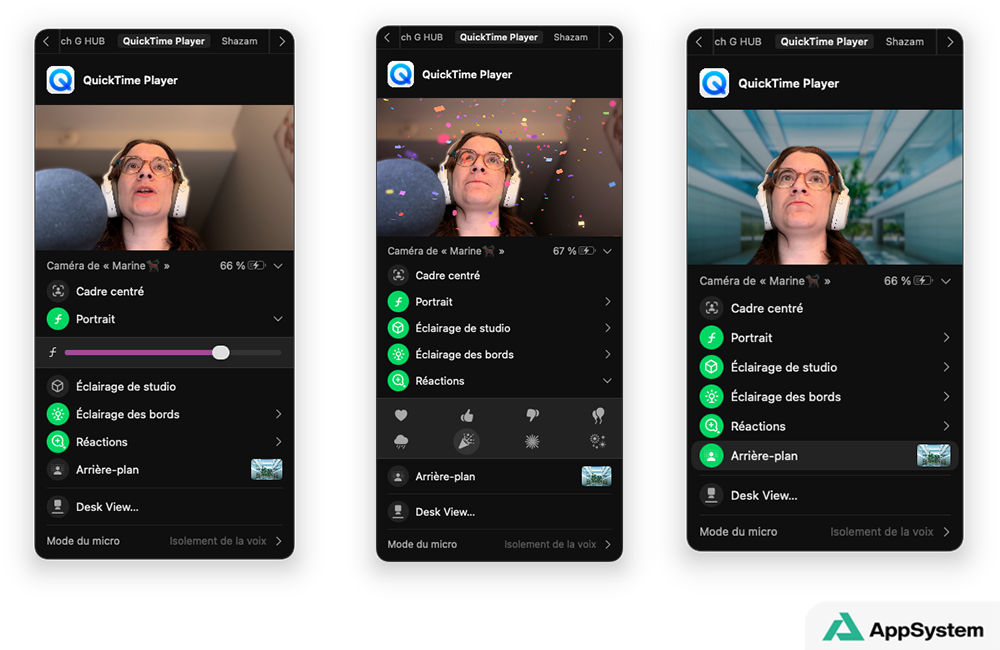Select the thumbs down reaction

(532, 415)
